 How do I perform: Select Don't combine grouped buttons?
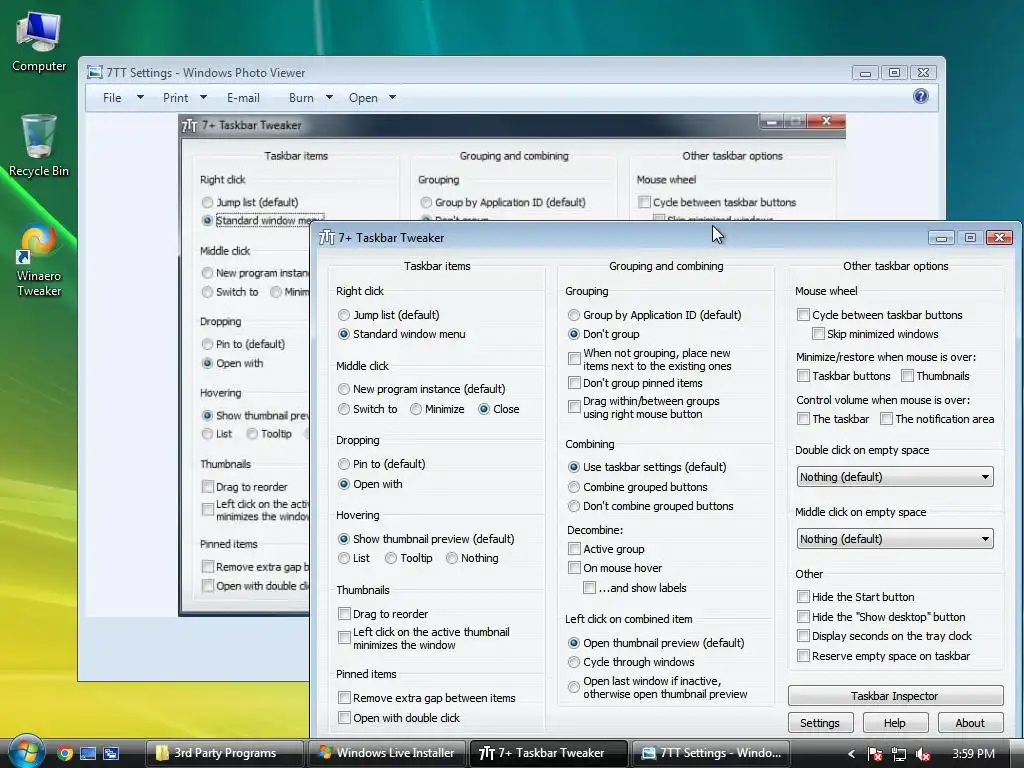(x=650, y=506)
